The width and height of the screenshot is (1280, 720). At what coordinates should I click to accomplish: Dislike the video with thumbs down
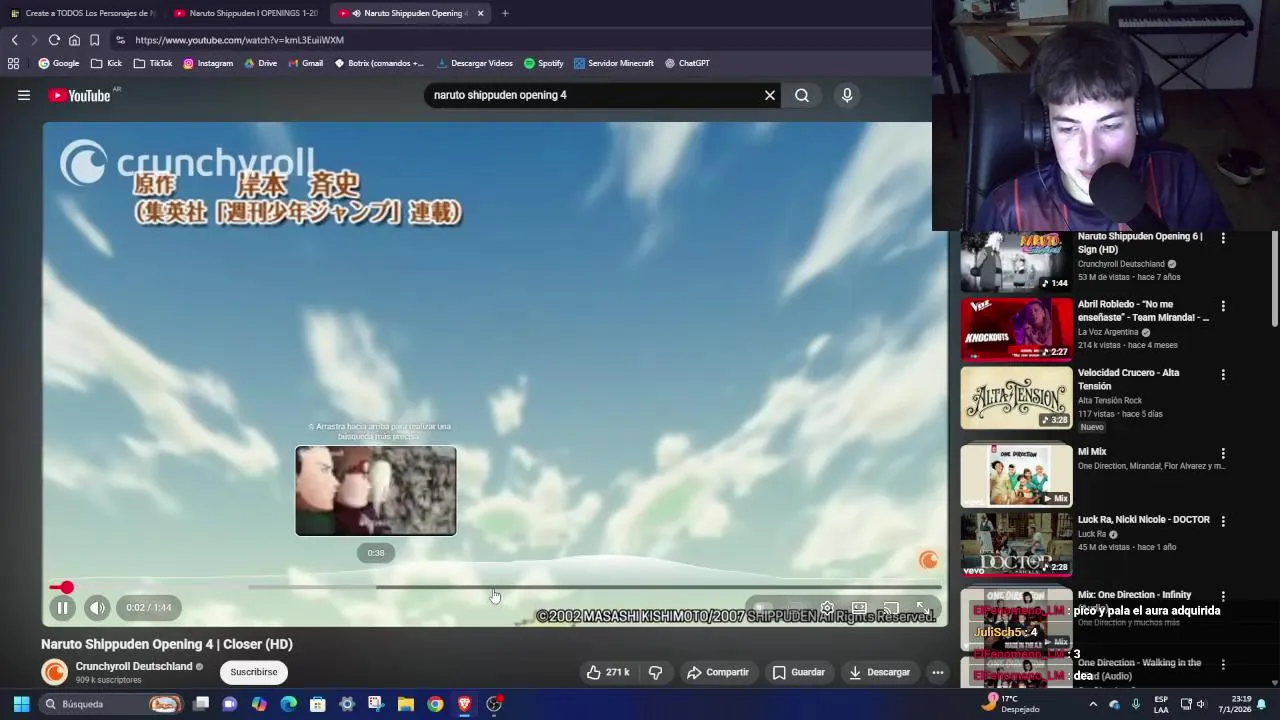[x=656, y=672]
